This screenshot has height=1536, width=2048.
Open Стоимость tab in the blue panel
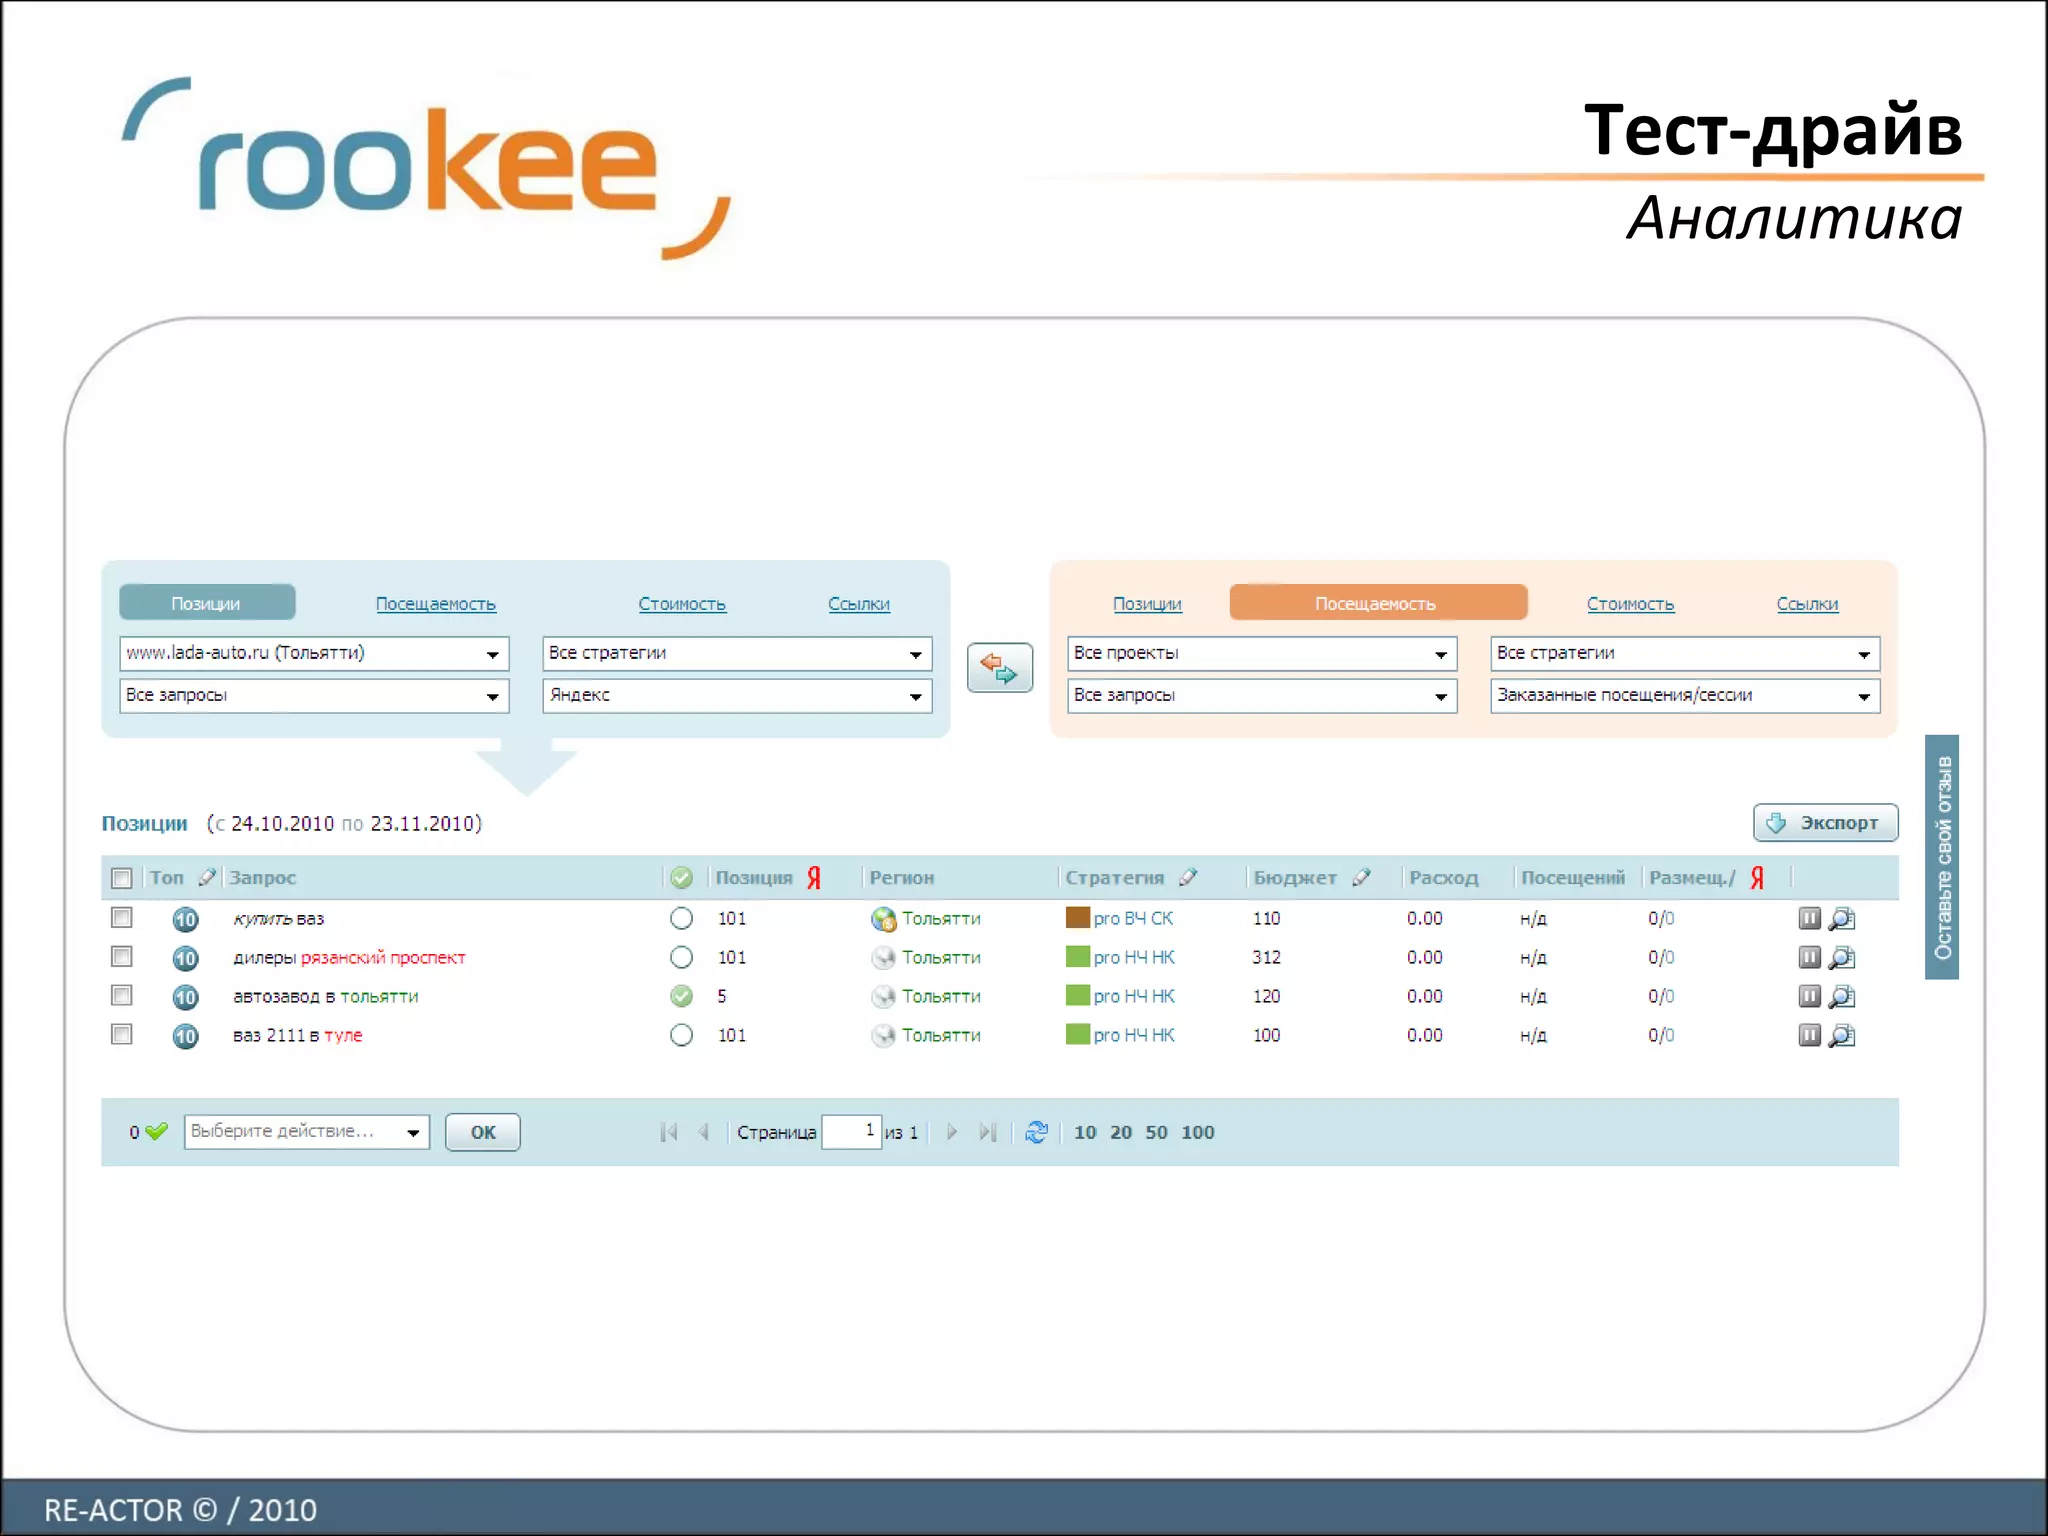click(682, 604)
